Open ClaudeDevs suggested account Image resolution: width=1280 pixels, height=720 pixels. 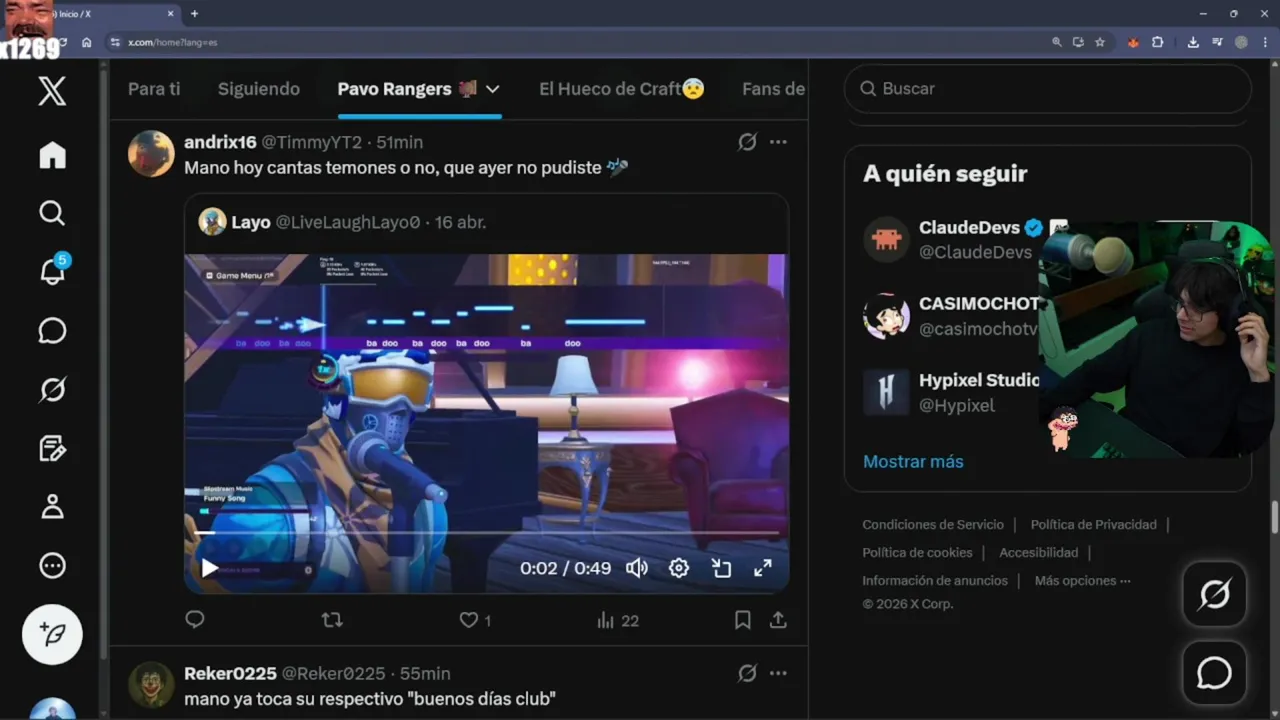(950, 239)
